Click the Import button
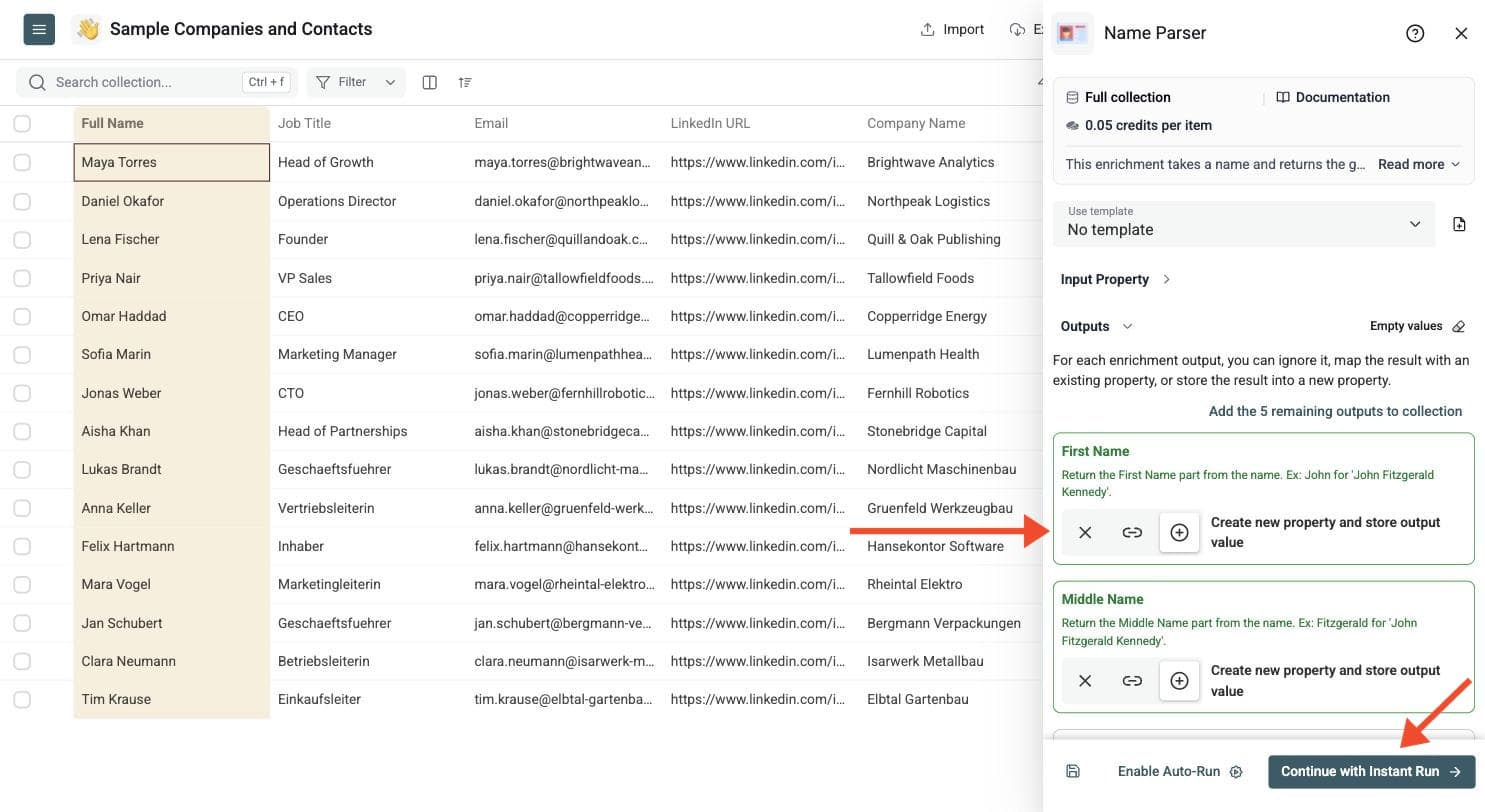The height and width of the screenshot is (812, 1485). click(952, 29)
